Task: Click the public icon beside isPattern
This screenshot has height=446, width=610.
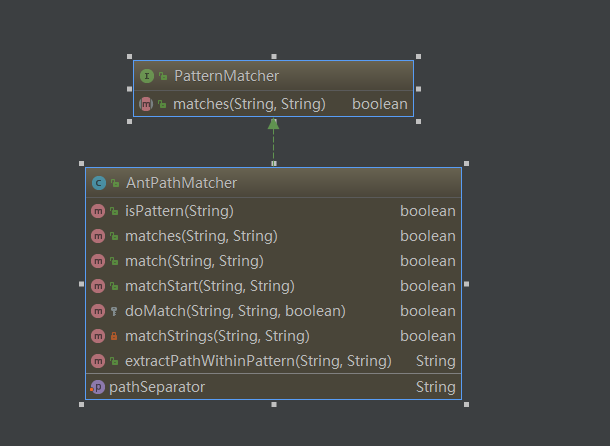Action: click(114, 211)
